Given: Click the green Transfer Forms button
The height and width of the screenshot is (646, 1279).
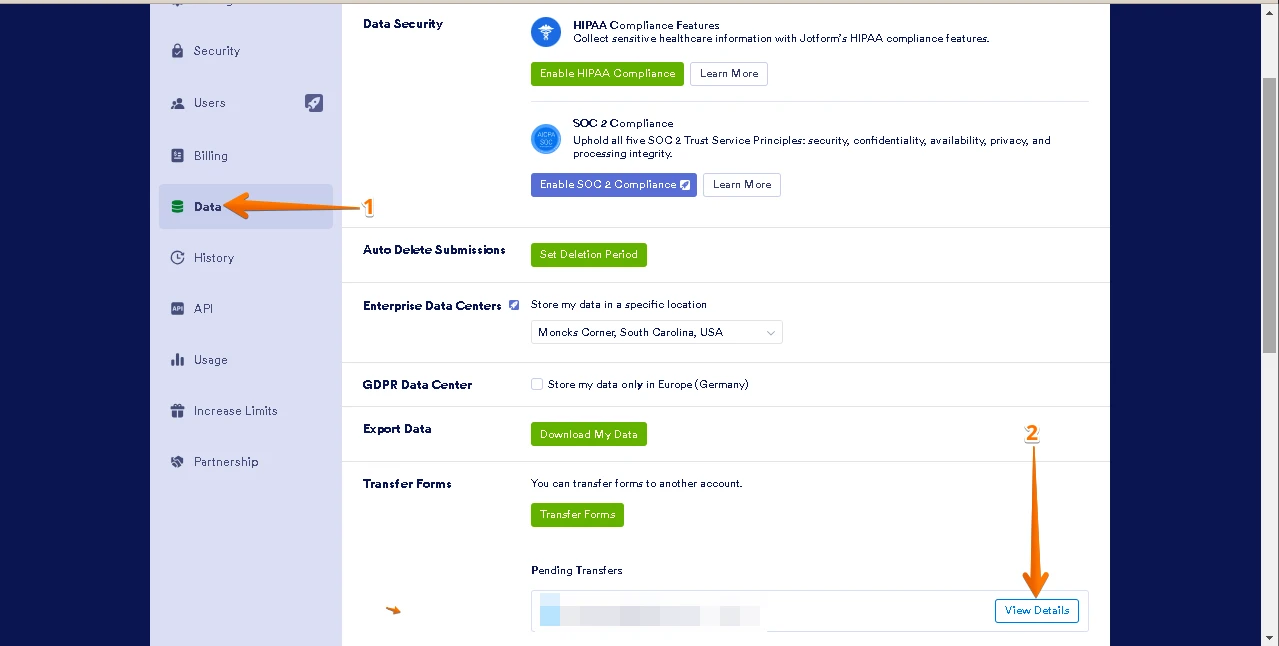Looking at the screenshot, I should click(x=577, y=515).
